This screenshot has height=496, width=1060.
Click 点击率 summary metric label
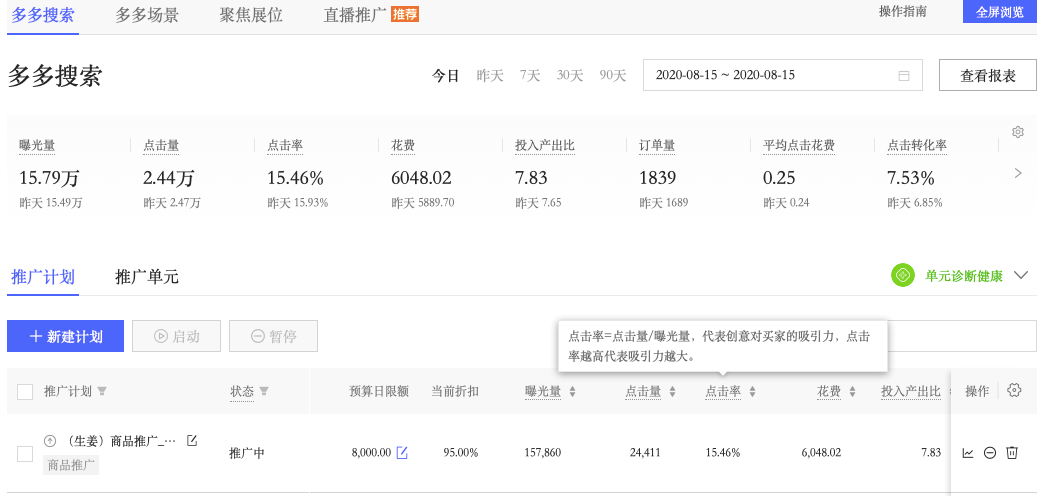point(285,145)
